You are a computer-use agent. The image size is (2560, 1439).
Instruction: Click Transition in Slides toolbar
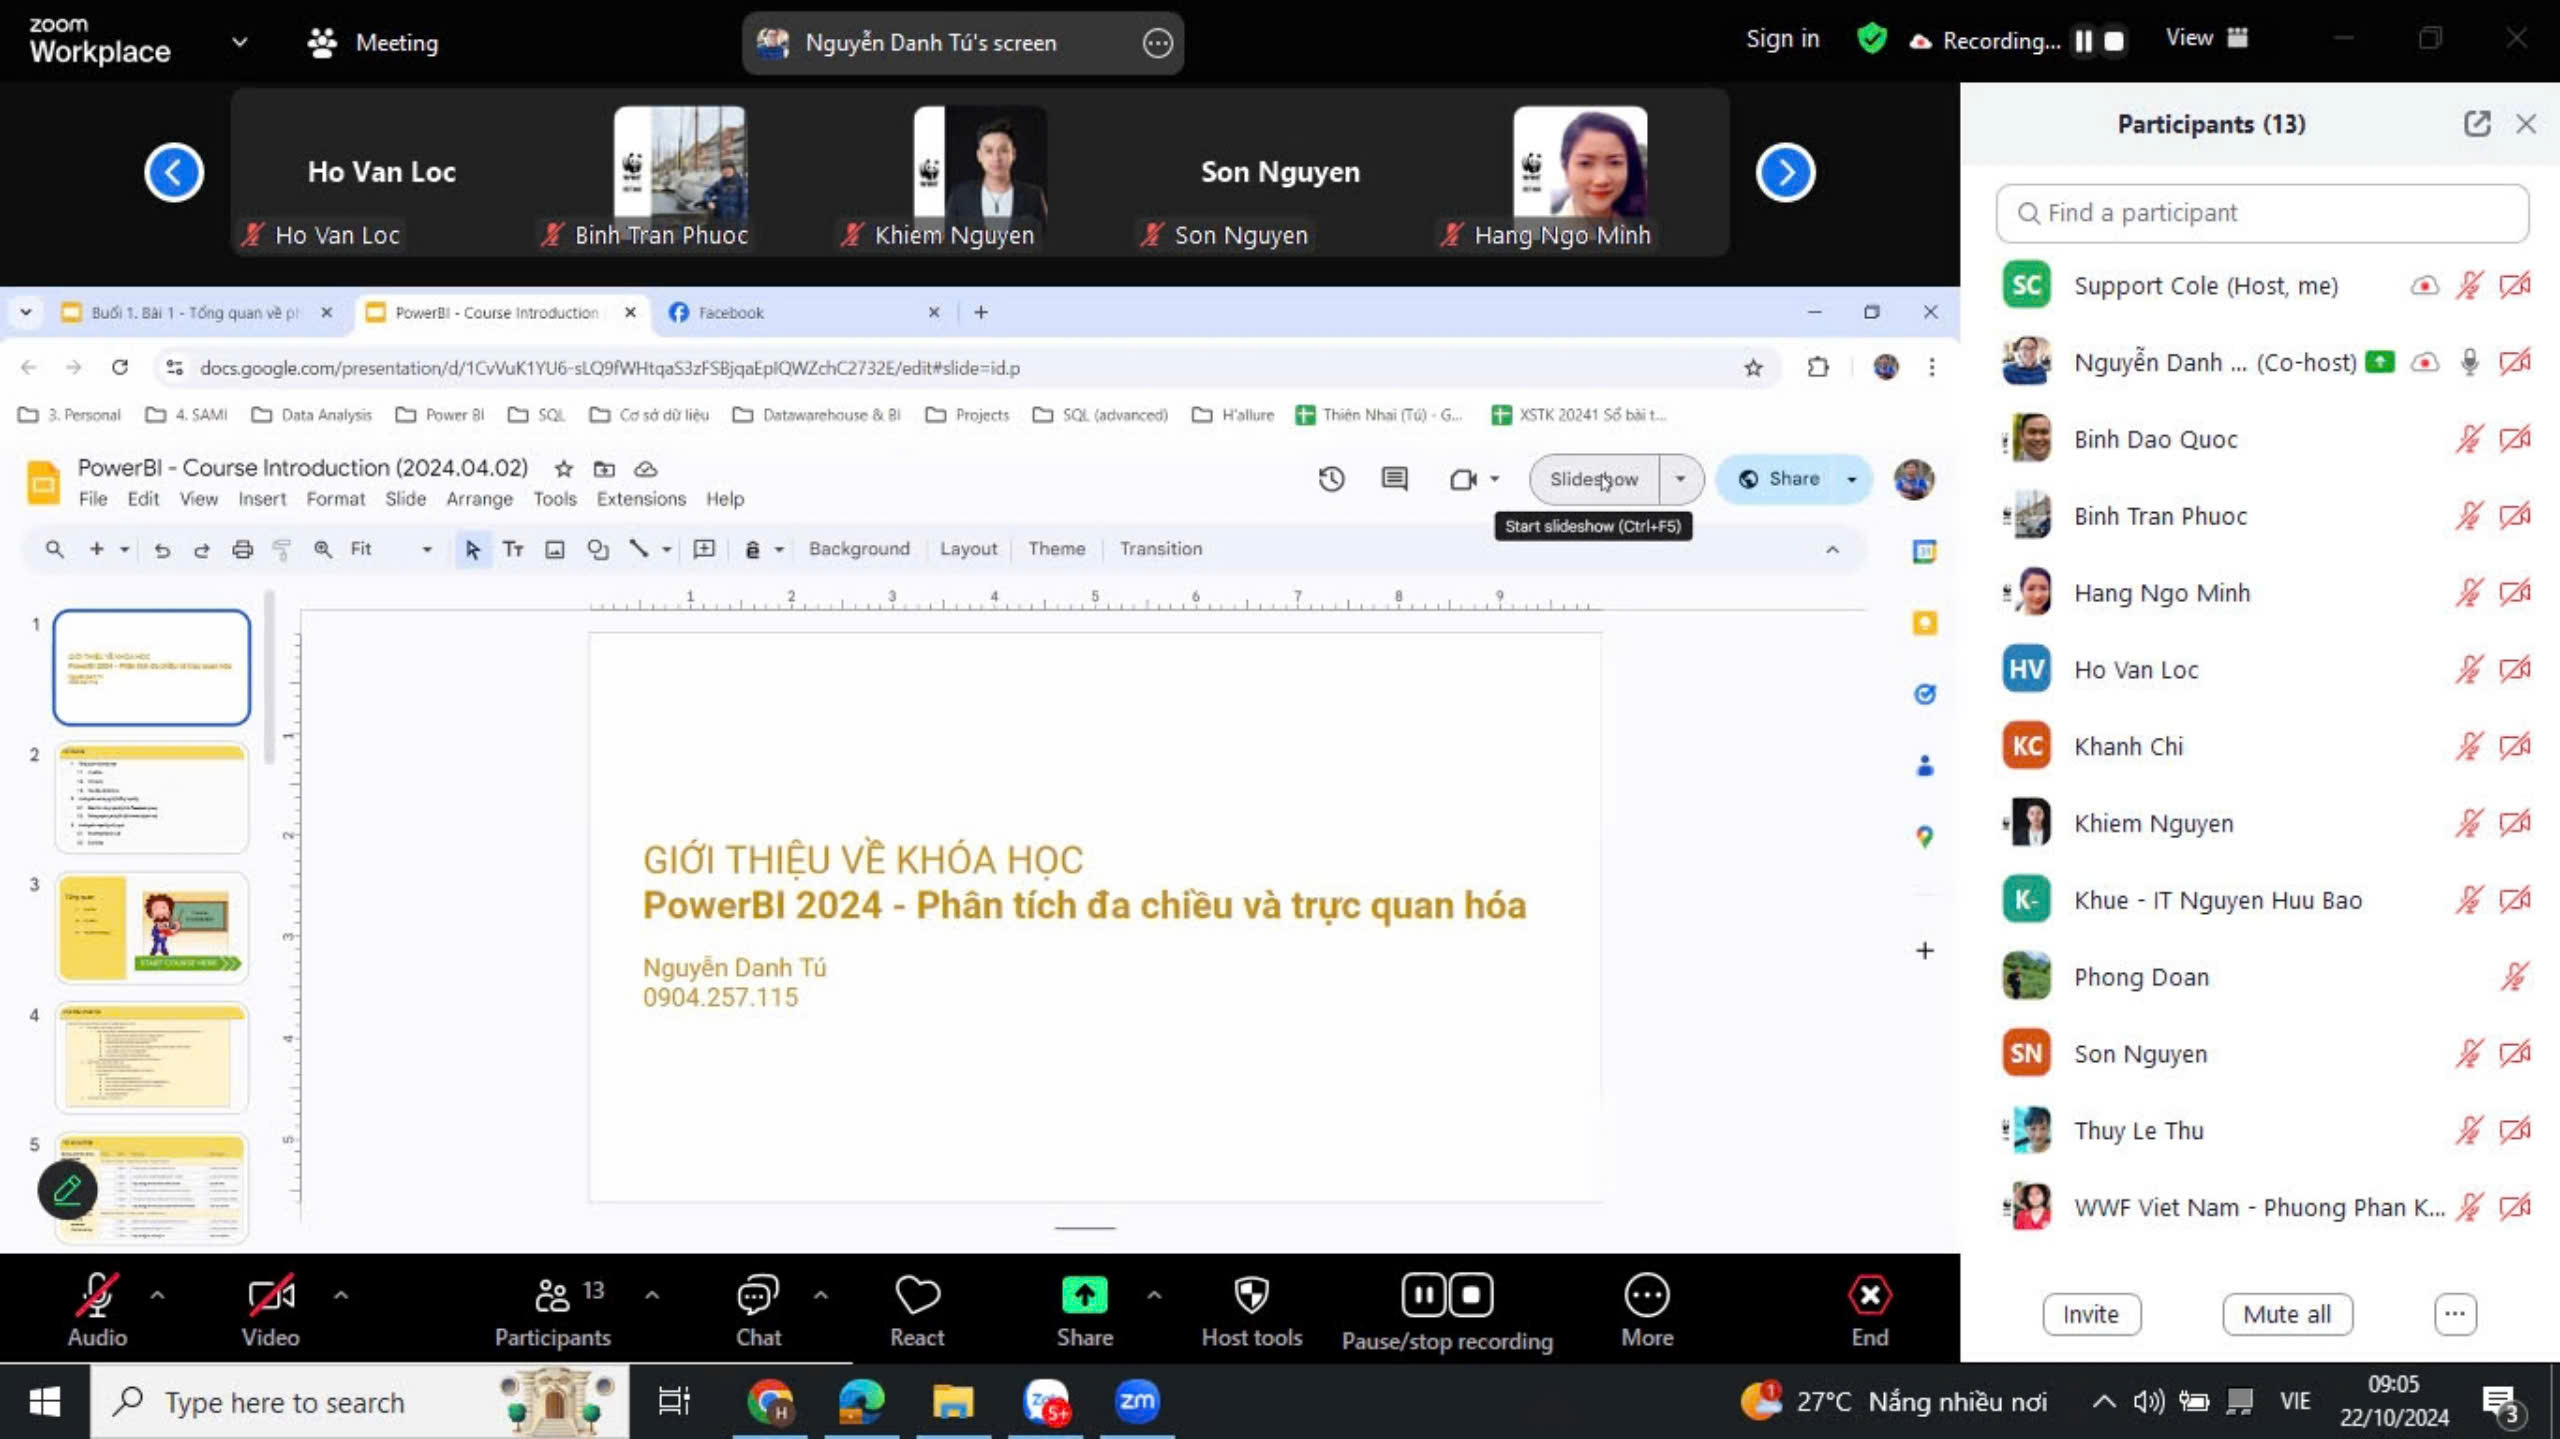(x=1160, y=549)
